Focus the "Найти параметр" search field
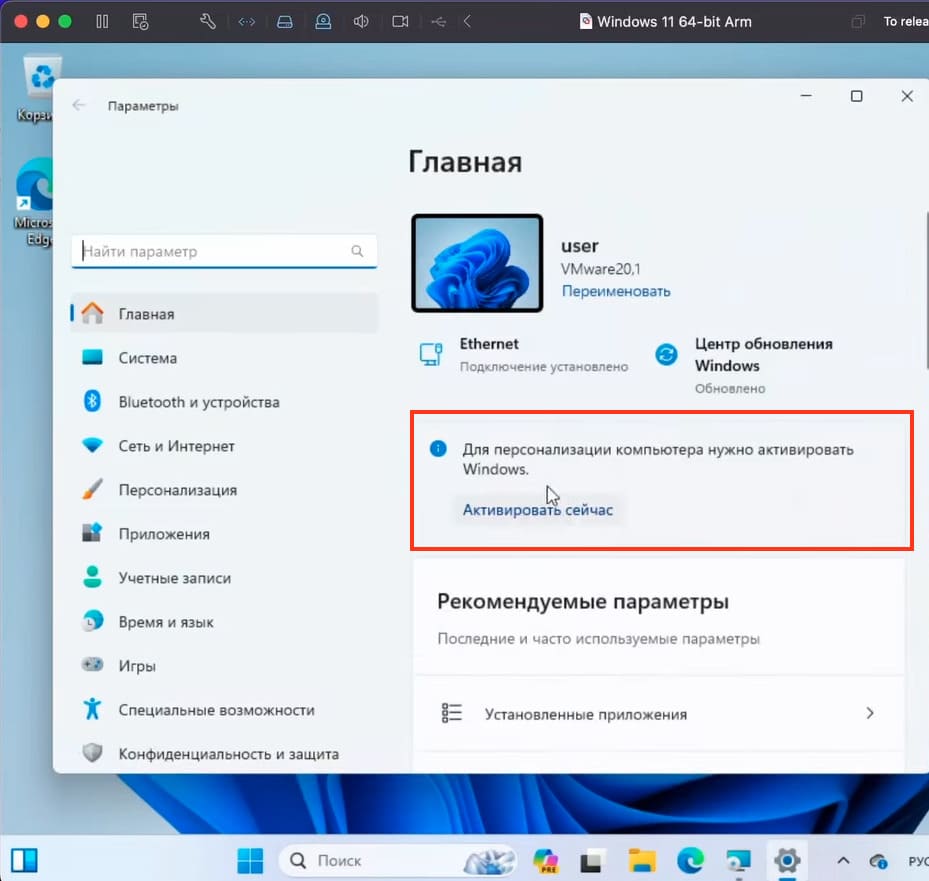Viewport: 929px width, 881px height. pos(224,251)
